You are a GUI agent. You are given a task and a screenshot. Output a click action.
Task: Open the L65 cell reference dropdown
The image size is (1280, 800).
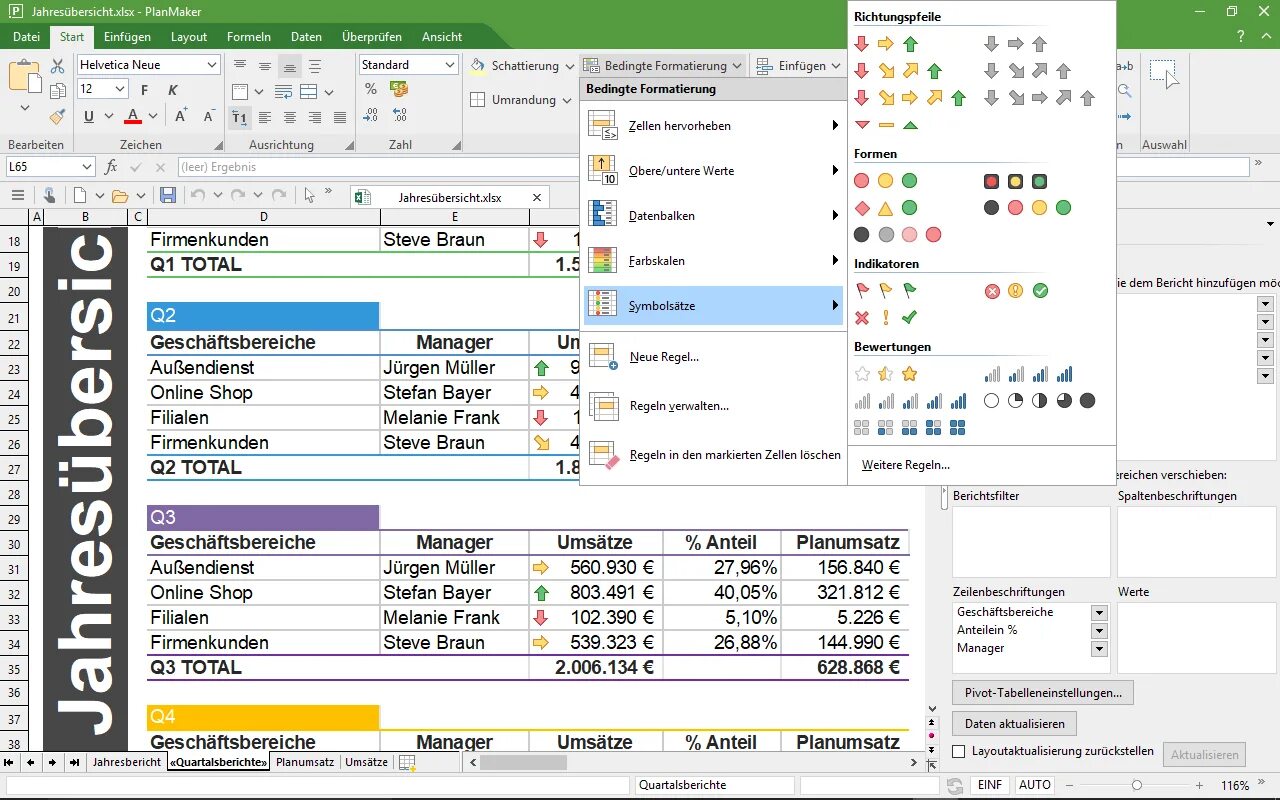coord(87,167)
